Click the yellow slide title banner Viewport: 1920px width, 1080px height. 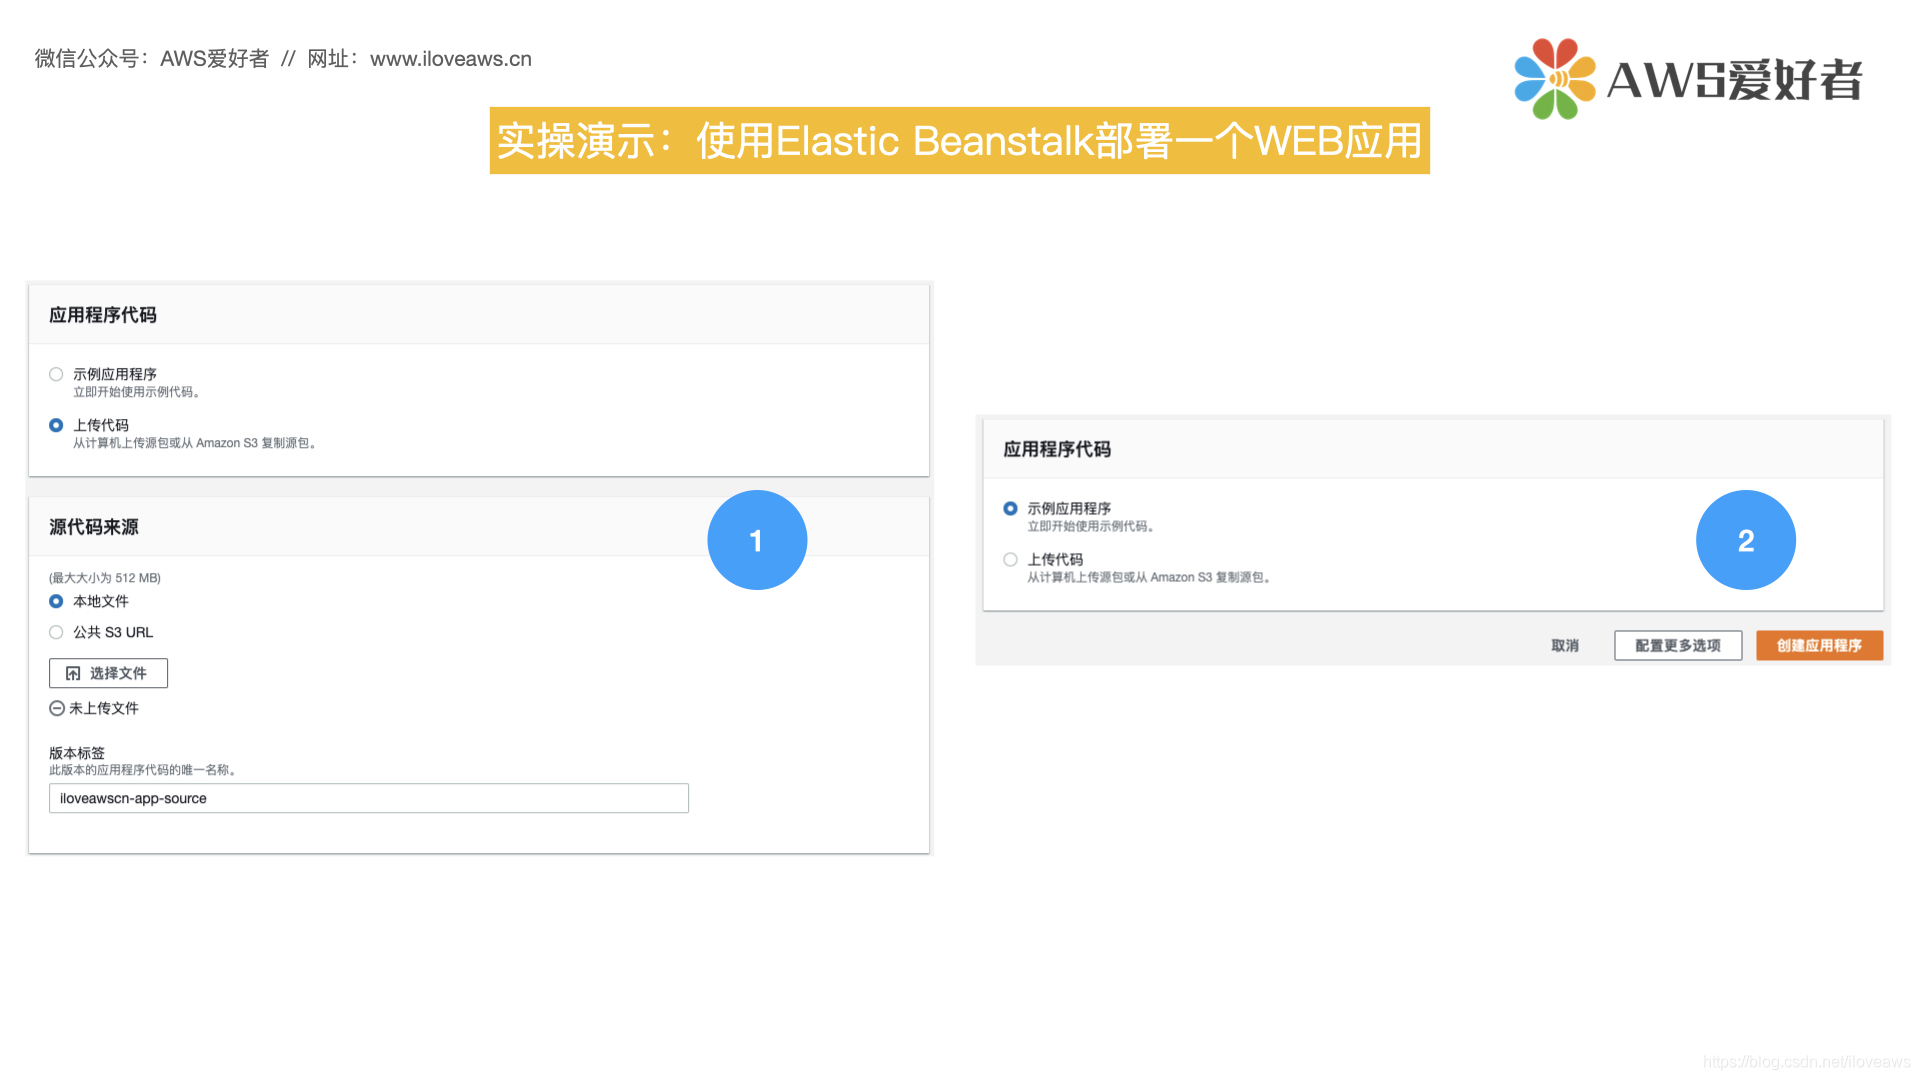point(959,141)
